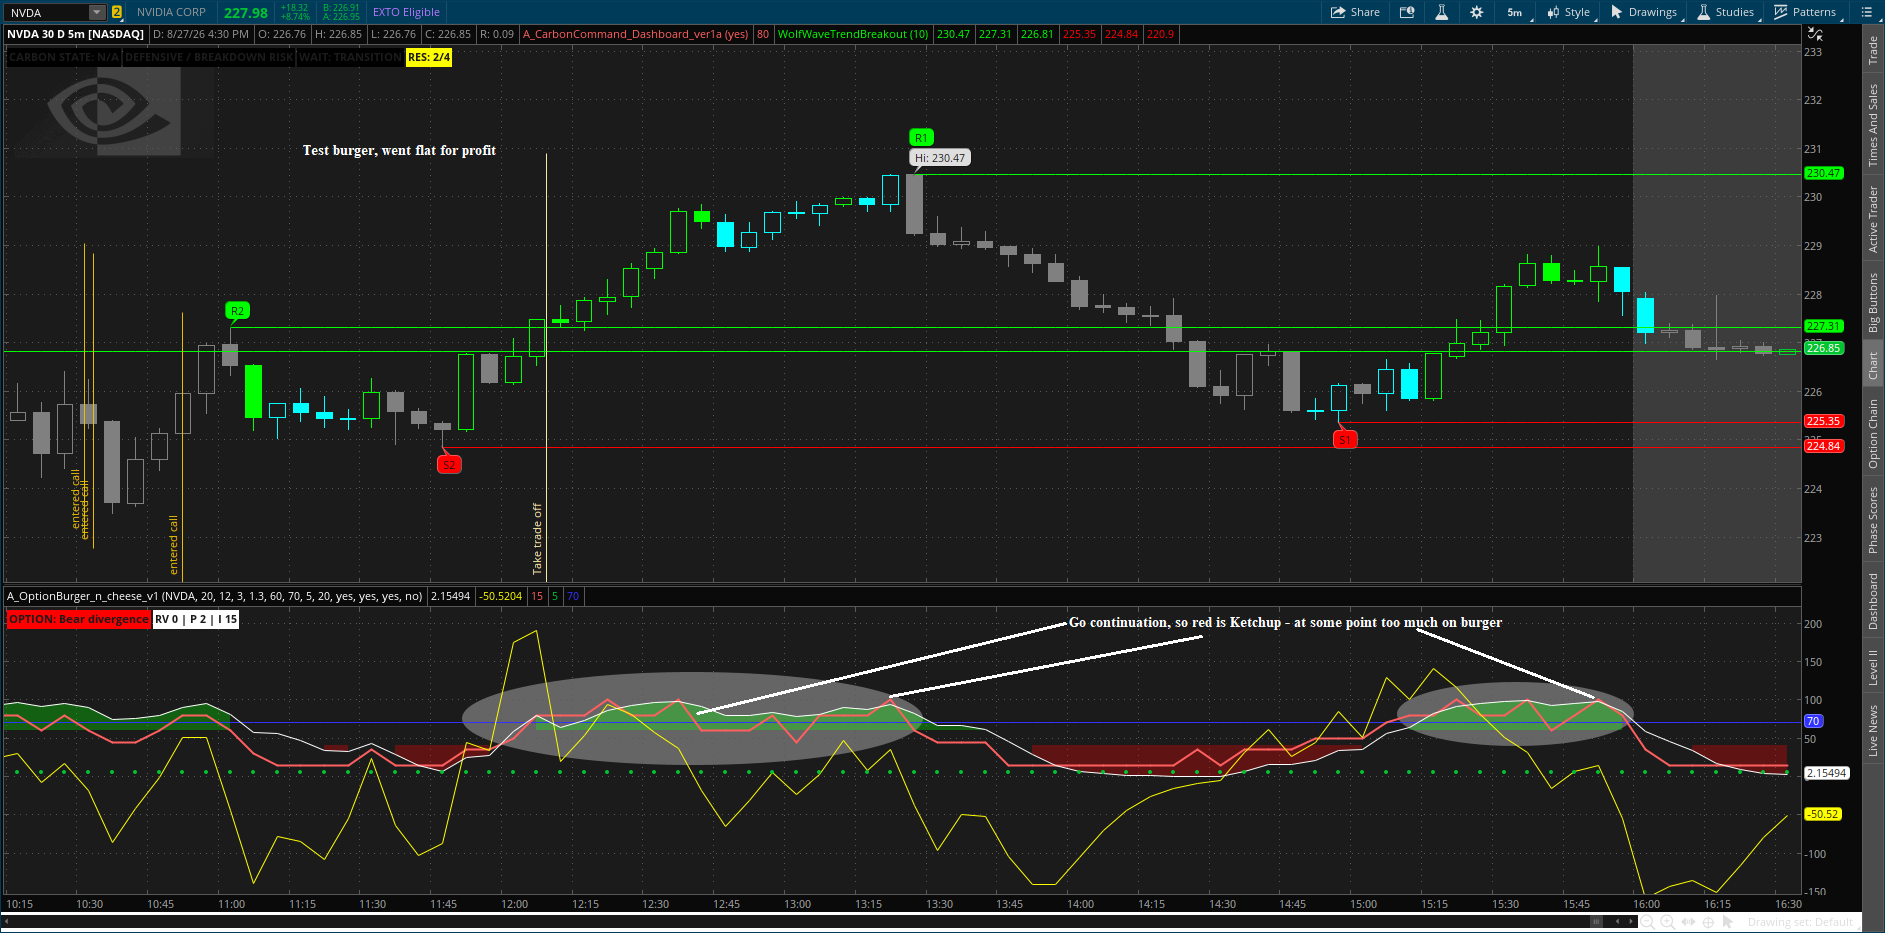The height and width of the screenshot is (933, 1885).
Task: Click the -50.52 yellow axis value label
Action: (1823, 814)
